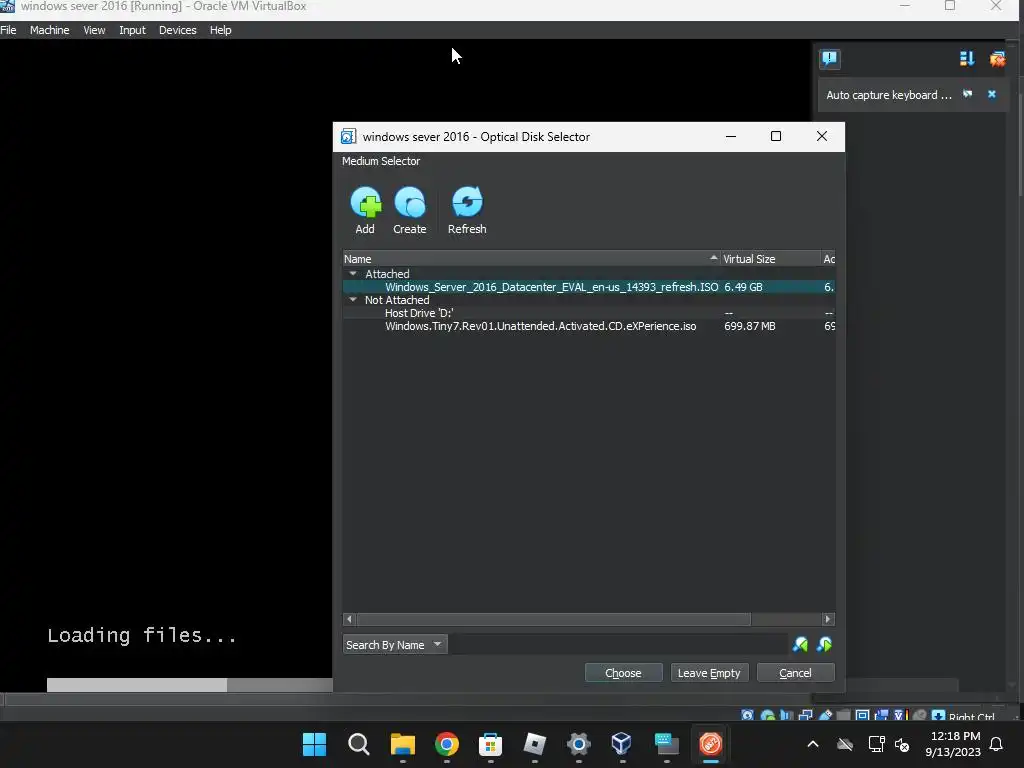Click the audio status bar indicator

pos(786,715)
